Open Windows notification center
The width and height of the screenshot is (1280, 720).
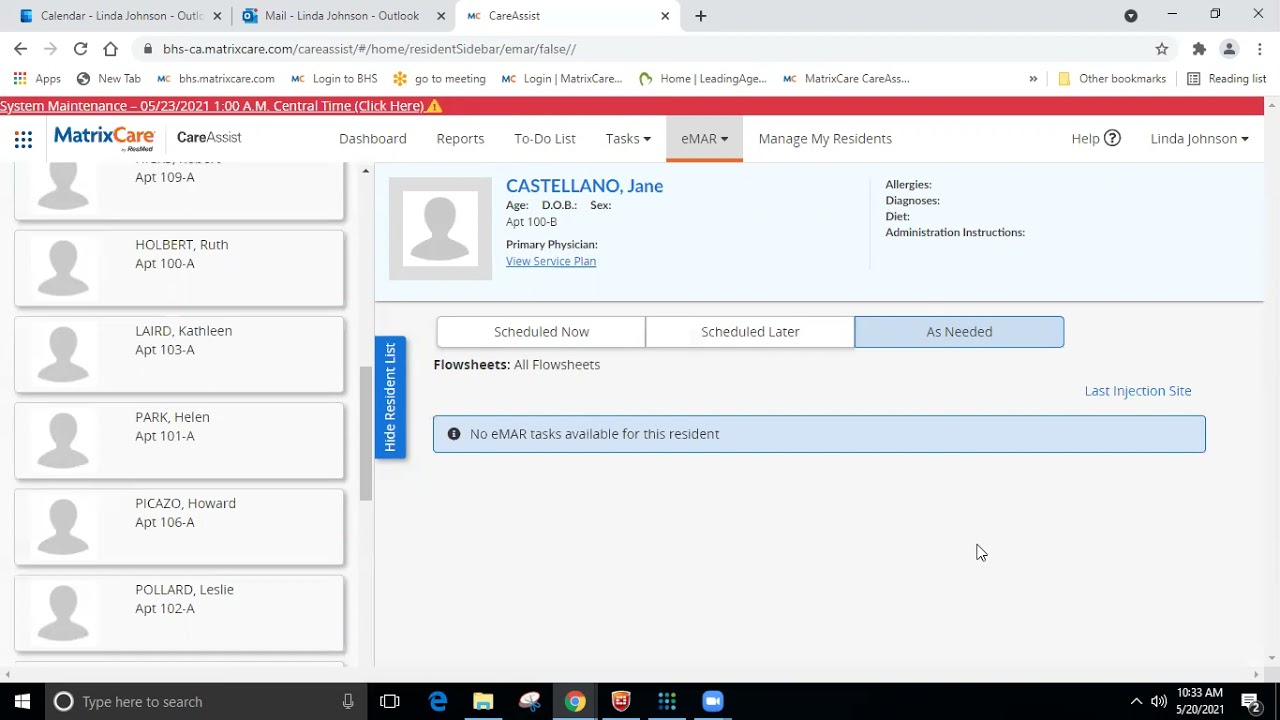[1250, 701]
